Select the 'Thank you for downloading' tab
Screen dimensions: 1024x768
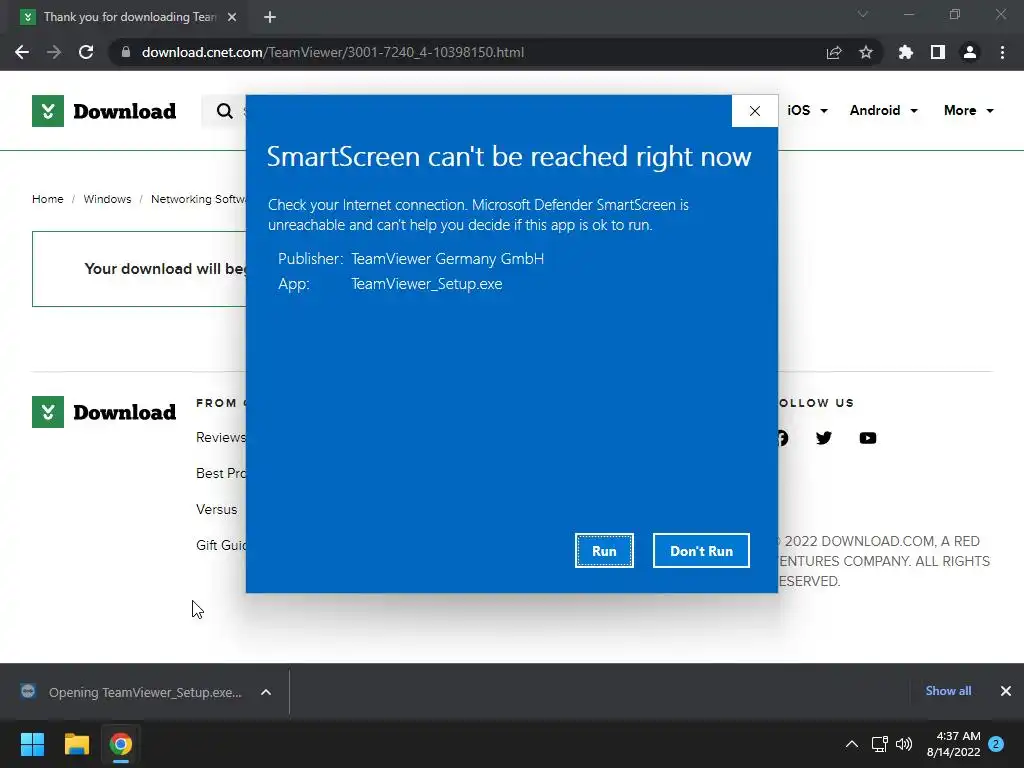click(x=129, y=17)
